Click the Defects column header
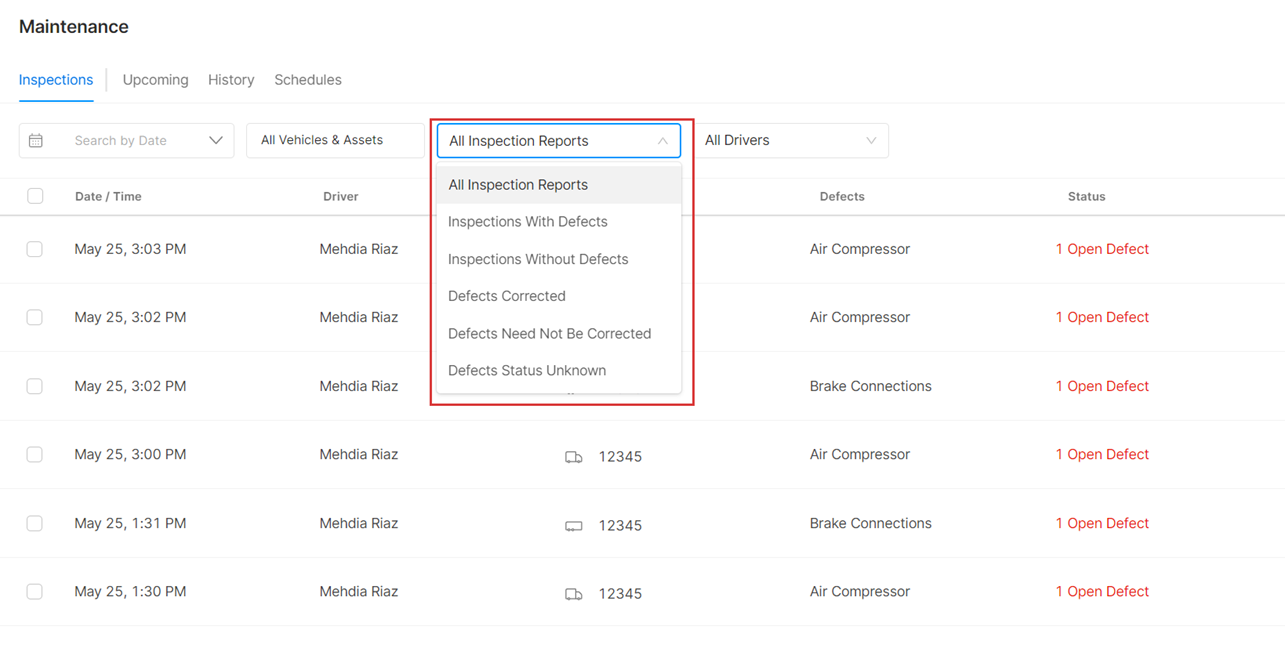Image resolution: width=1285 pixels, height=648 pixels. (x=842, y=197)
